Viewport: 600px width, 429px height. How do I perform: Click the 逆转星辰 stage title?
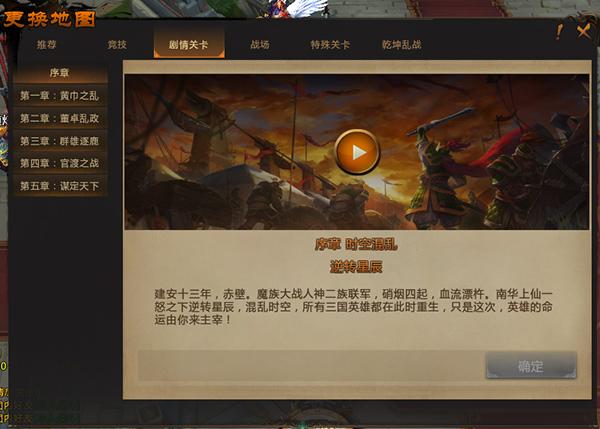coord(356,267)
